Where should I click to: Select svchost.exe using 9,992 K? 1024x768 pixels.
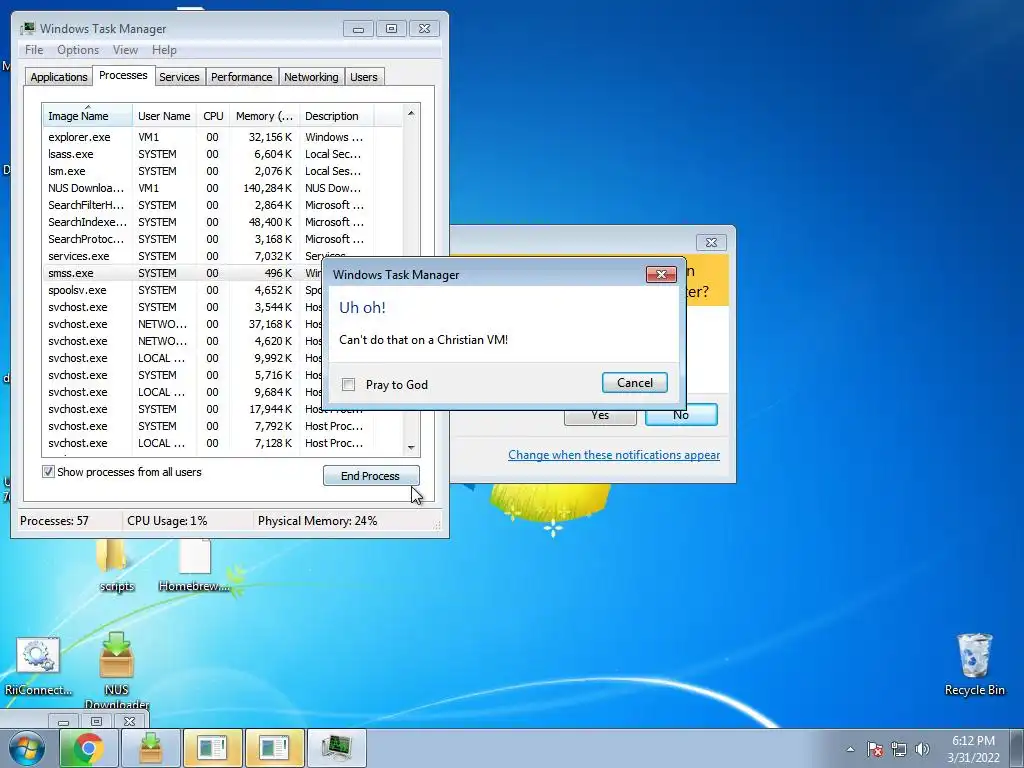[x=183, y=358]
